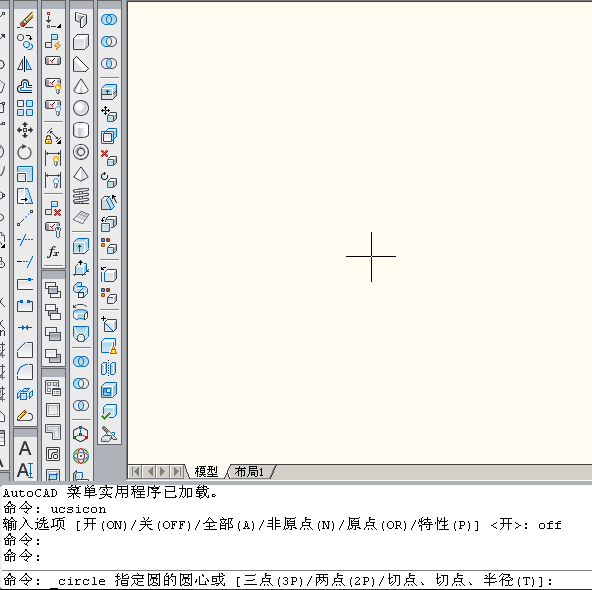Open the fx Parameters Manager
The width and height of the screenshot is (592, 590).
[x=53, y=252]
